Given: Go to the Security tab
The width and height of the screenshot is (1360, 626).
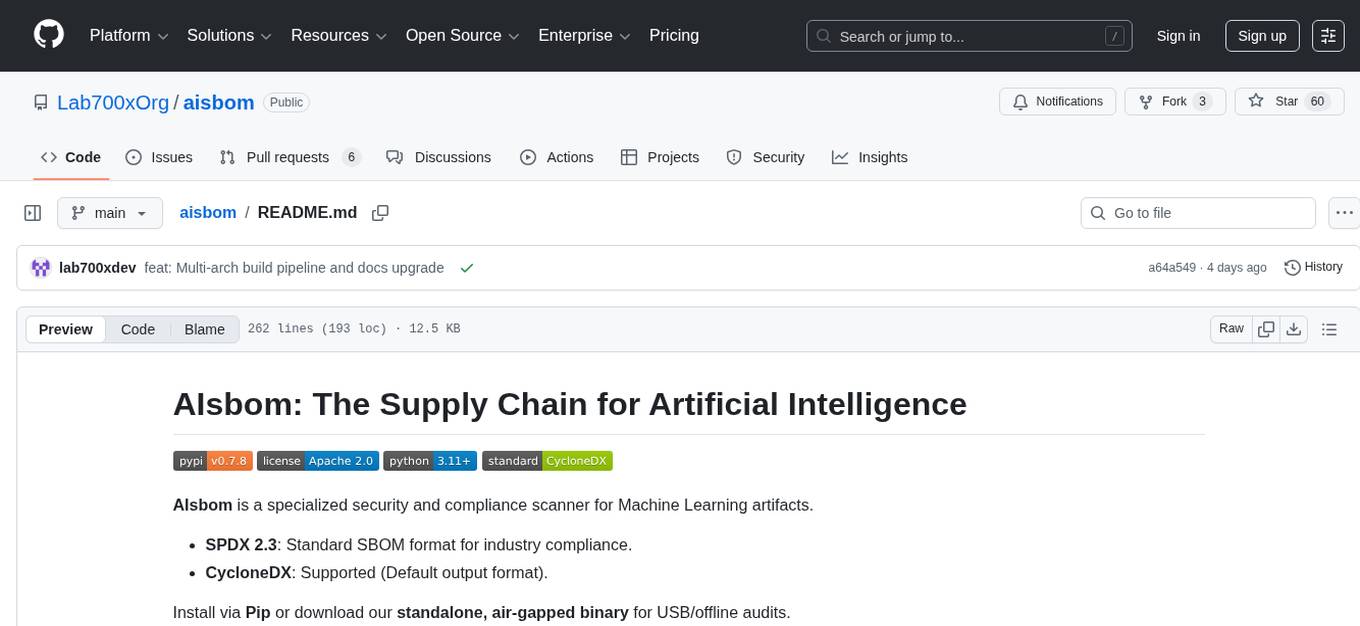Looking at the screenshot, I should click(765, 157).
